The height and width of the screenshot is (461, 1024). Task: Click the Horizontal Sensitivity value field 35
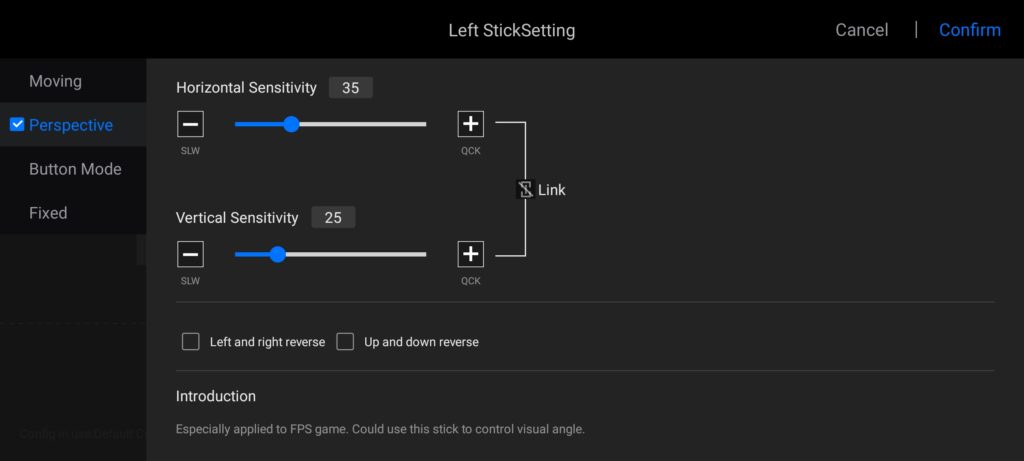click(350, 88)
